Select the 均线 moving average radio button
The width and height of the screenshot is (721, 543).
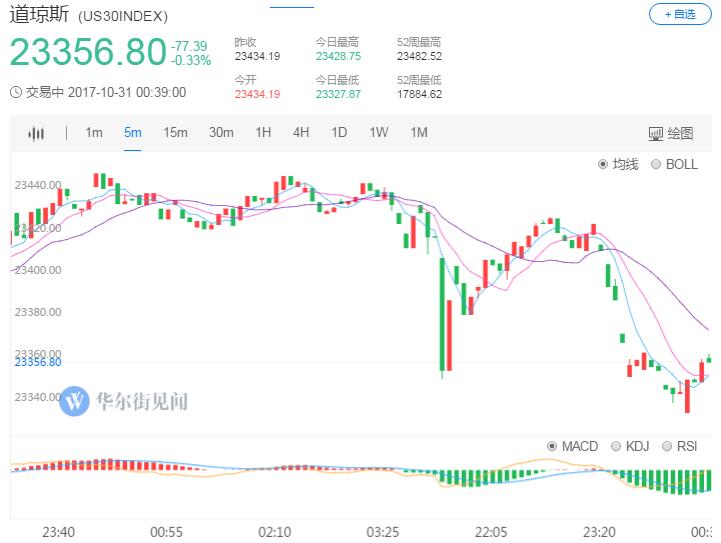[603, 164]
